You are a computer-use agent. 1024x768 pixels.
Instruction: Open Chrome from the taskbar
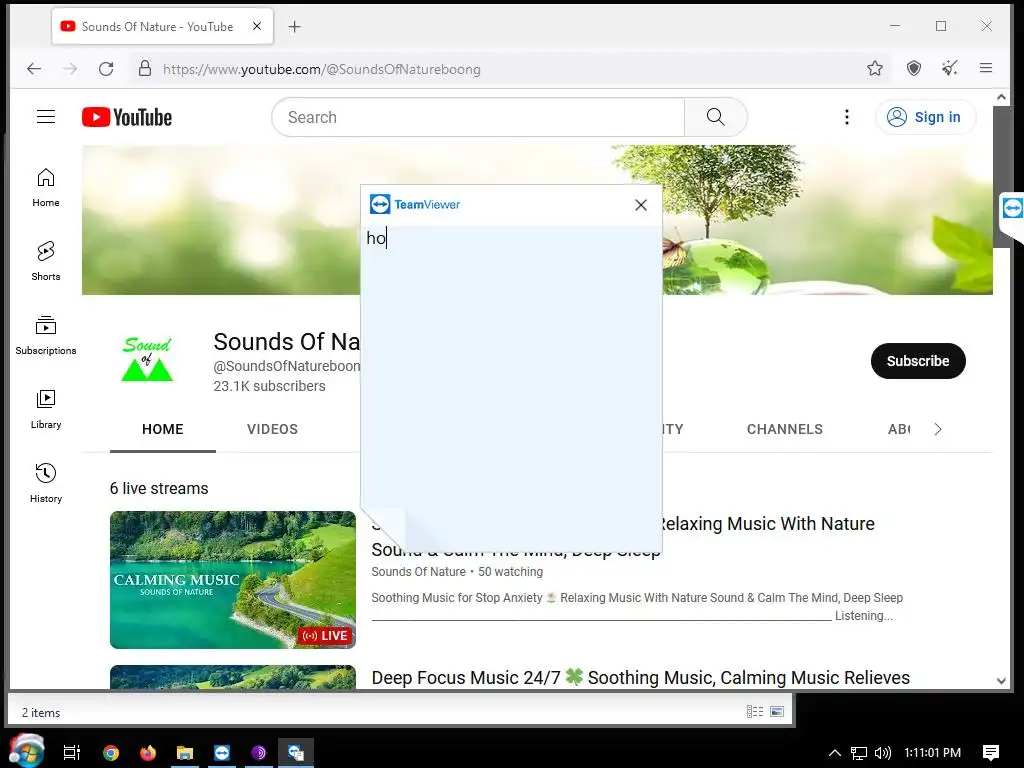[x=111, y=753]
